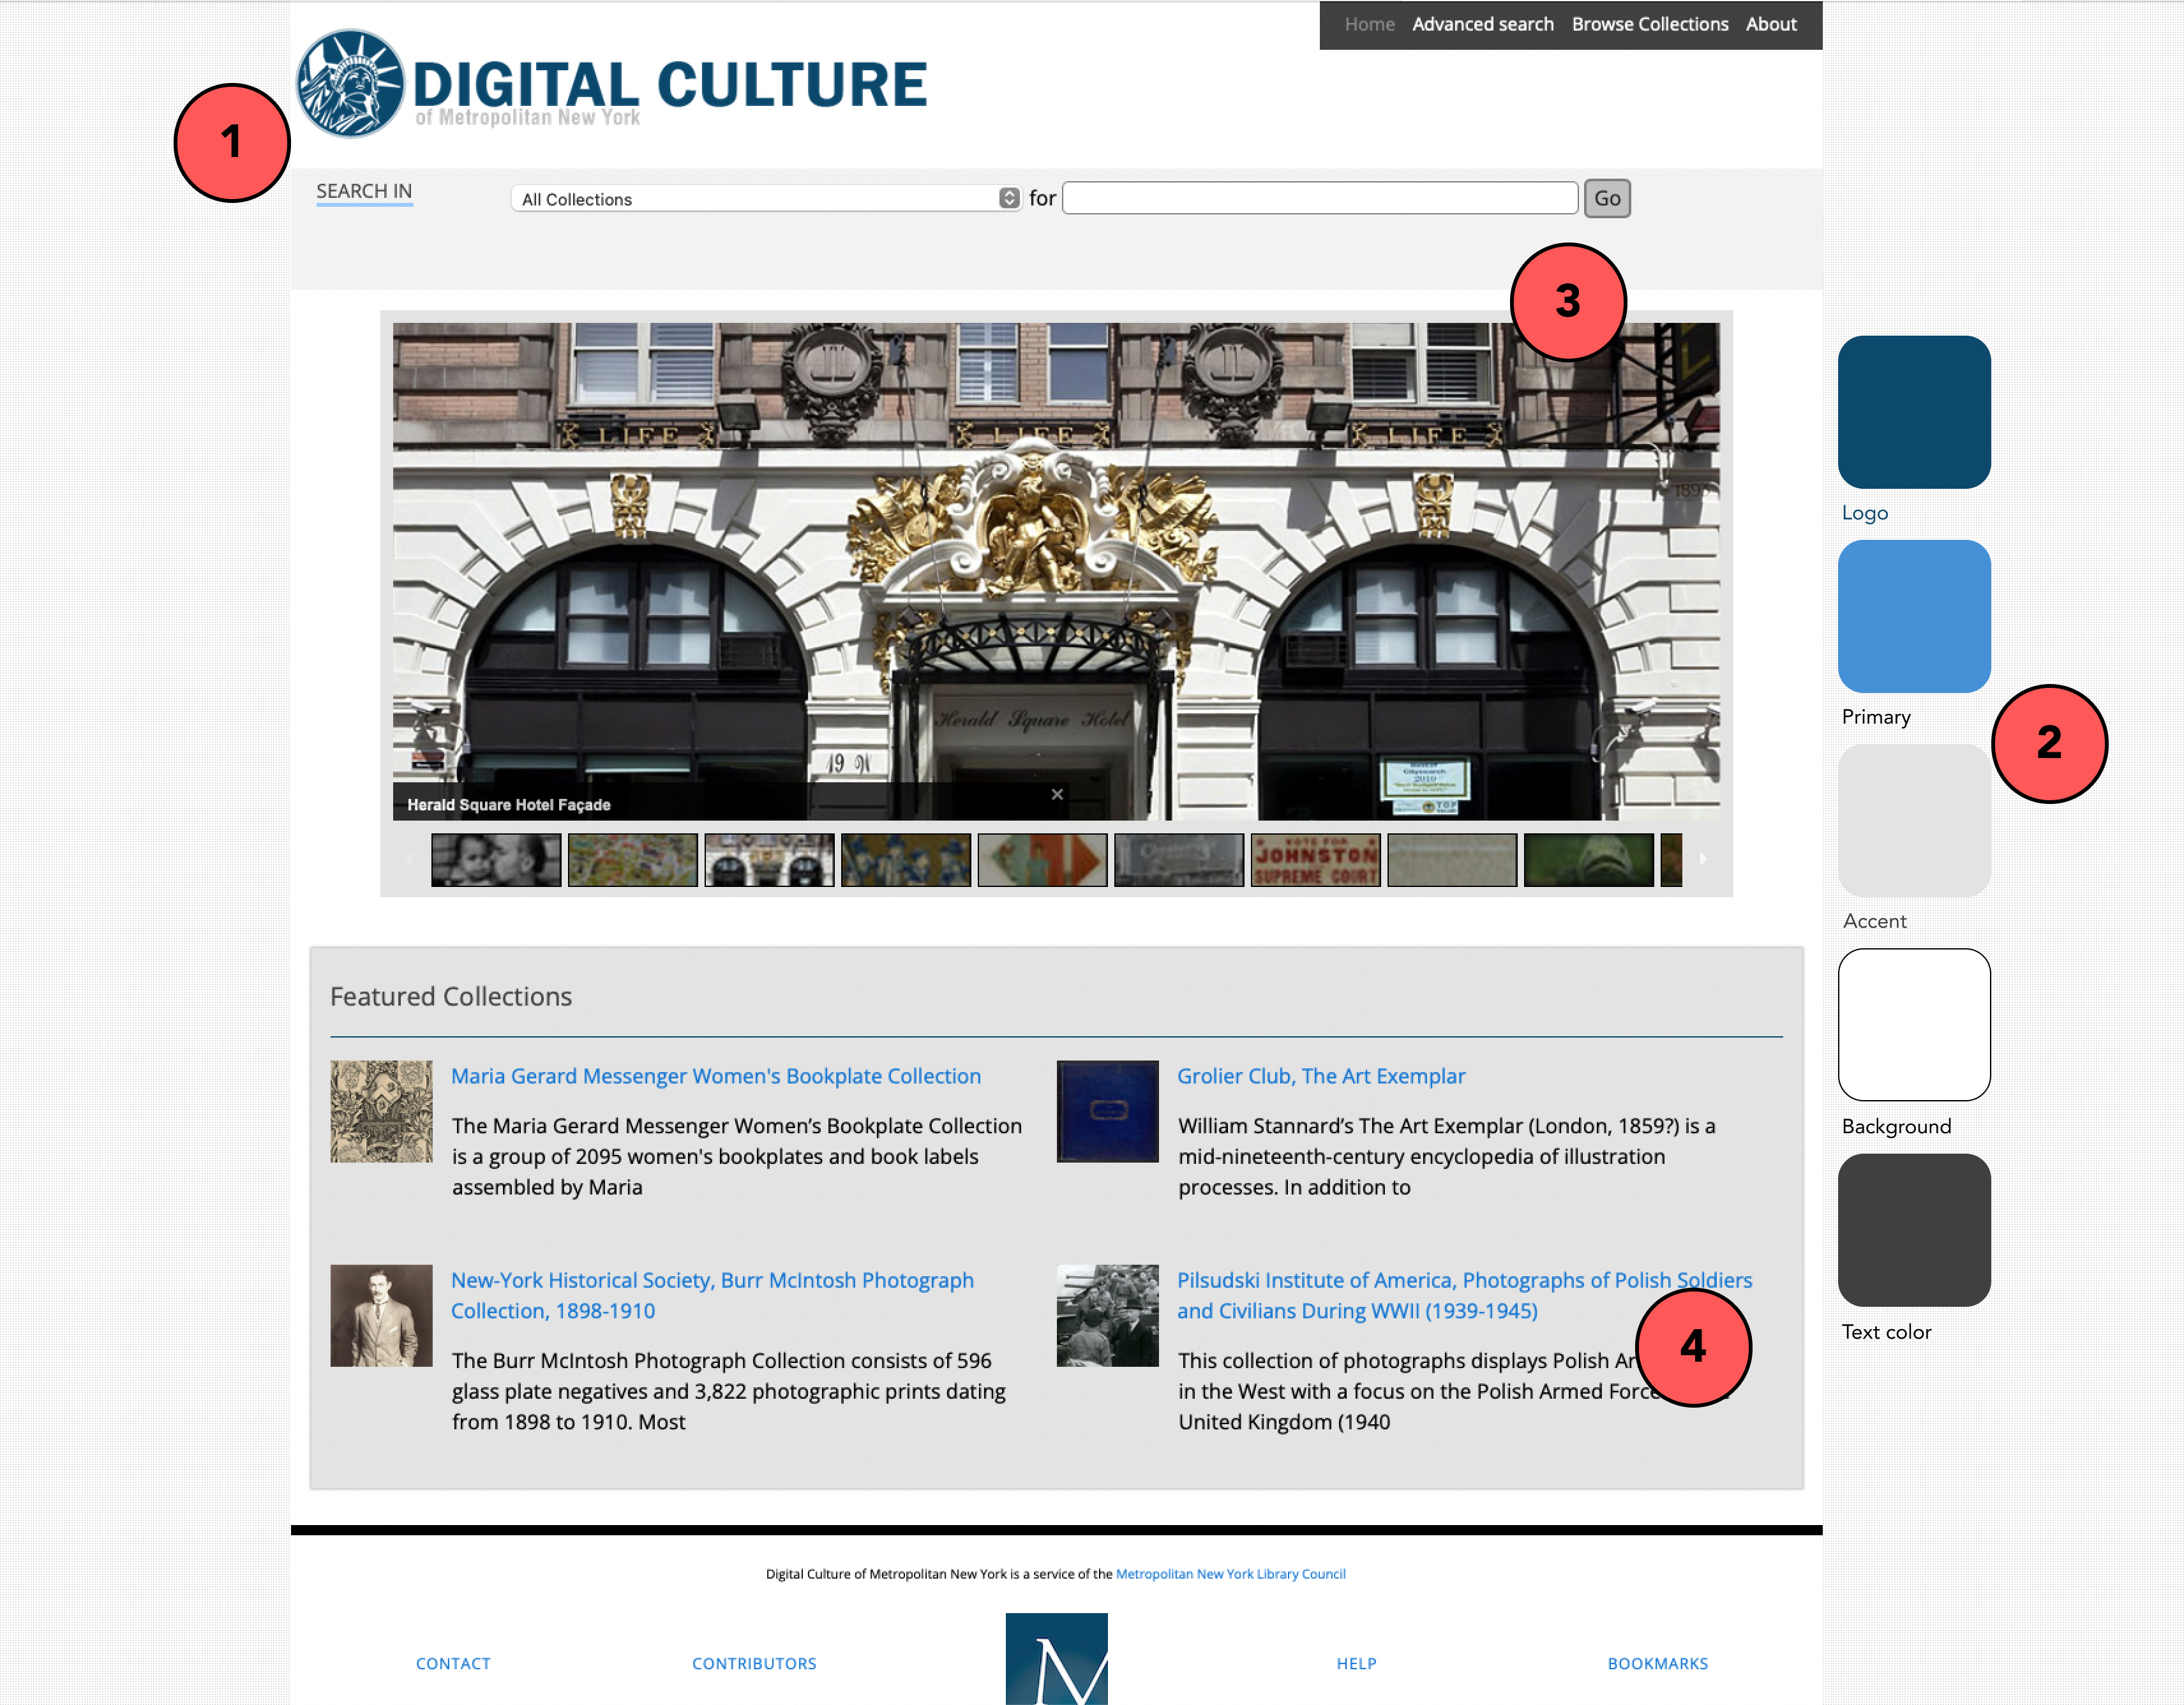
Task: Open Grolier Club, The Art Exemplar link
Action: [1320, 1076]
